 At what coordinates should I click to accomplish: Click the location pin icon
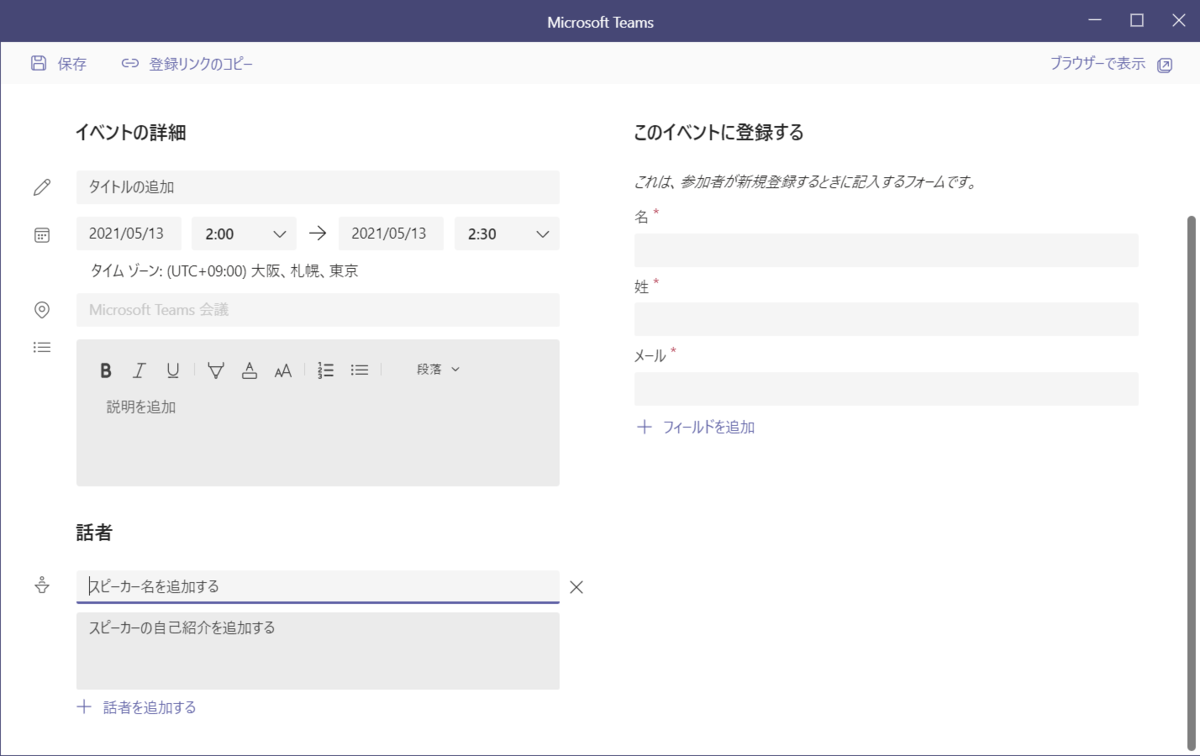pyautogui.click(x=42, y=310)
